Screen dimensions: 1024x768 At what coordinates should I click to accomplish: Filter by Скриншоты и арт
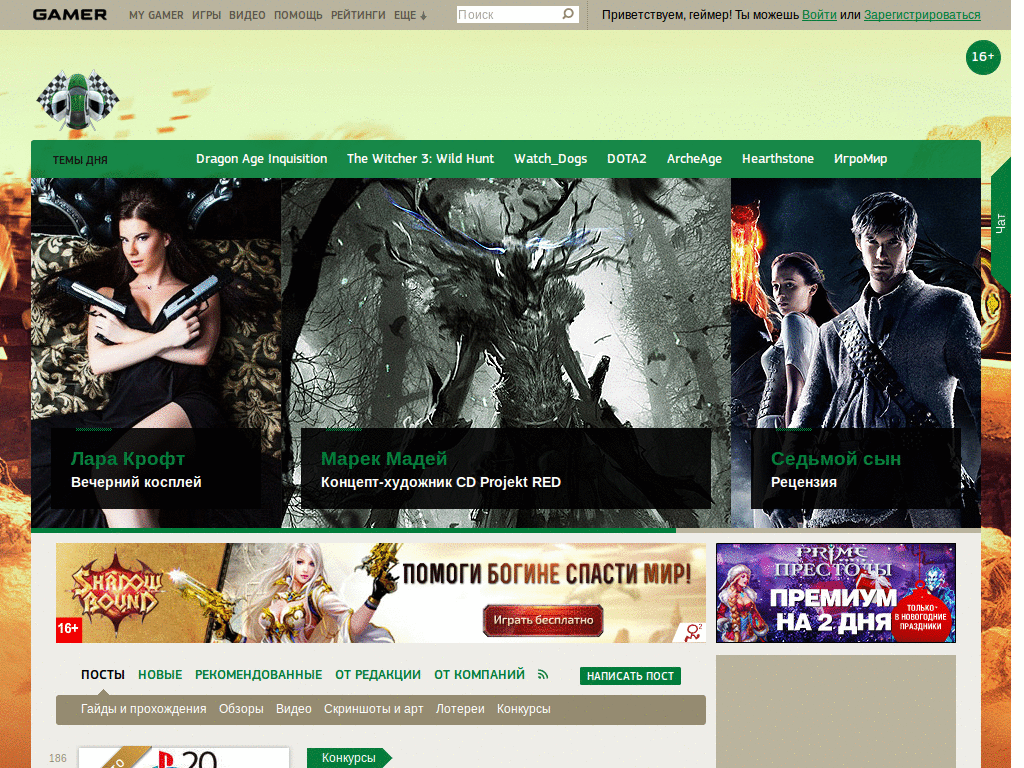click(374, 709)
